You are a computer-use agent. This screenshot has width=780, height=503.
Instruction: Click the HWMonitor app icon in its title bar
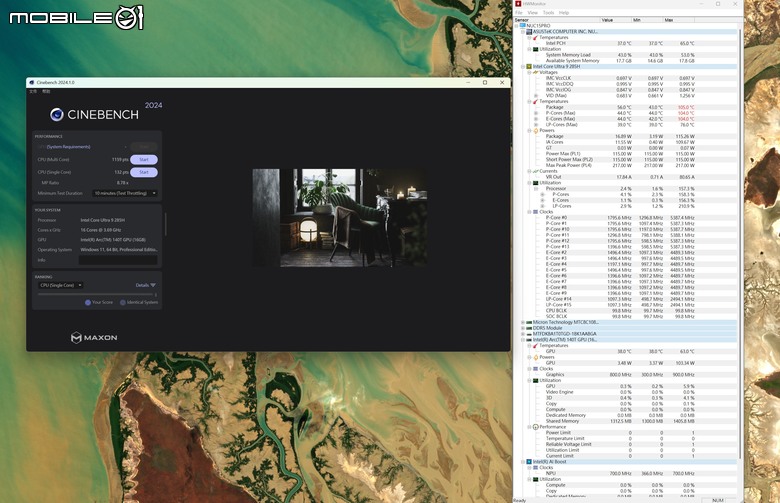[518, 4]
